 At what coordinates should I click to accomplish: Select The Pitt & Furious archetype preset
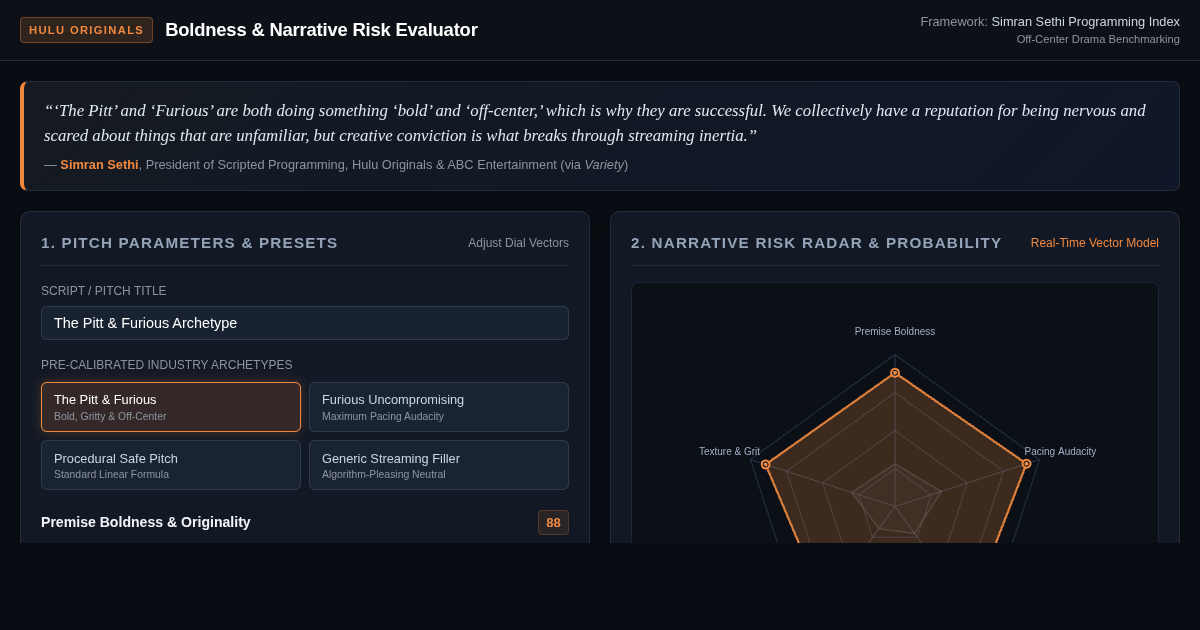click(x=171, y=407)
